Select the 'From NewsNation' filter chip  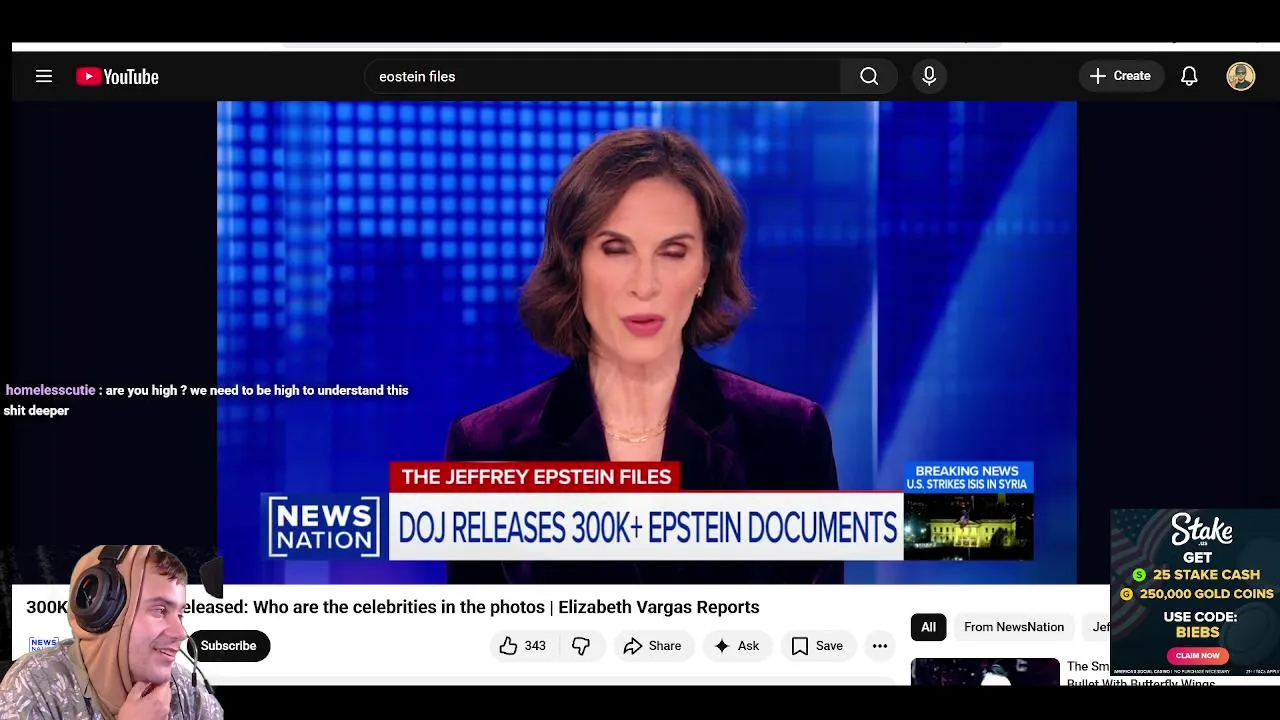click(x=1014, y=627)
